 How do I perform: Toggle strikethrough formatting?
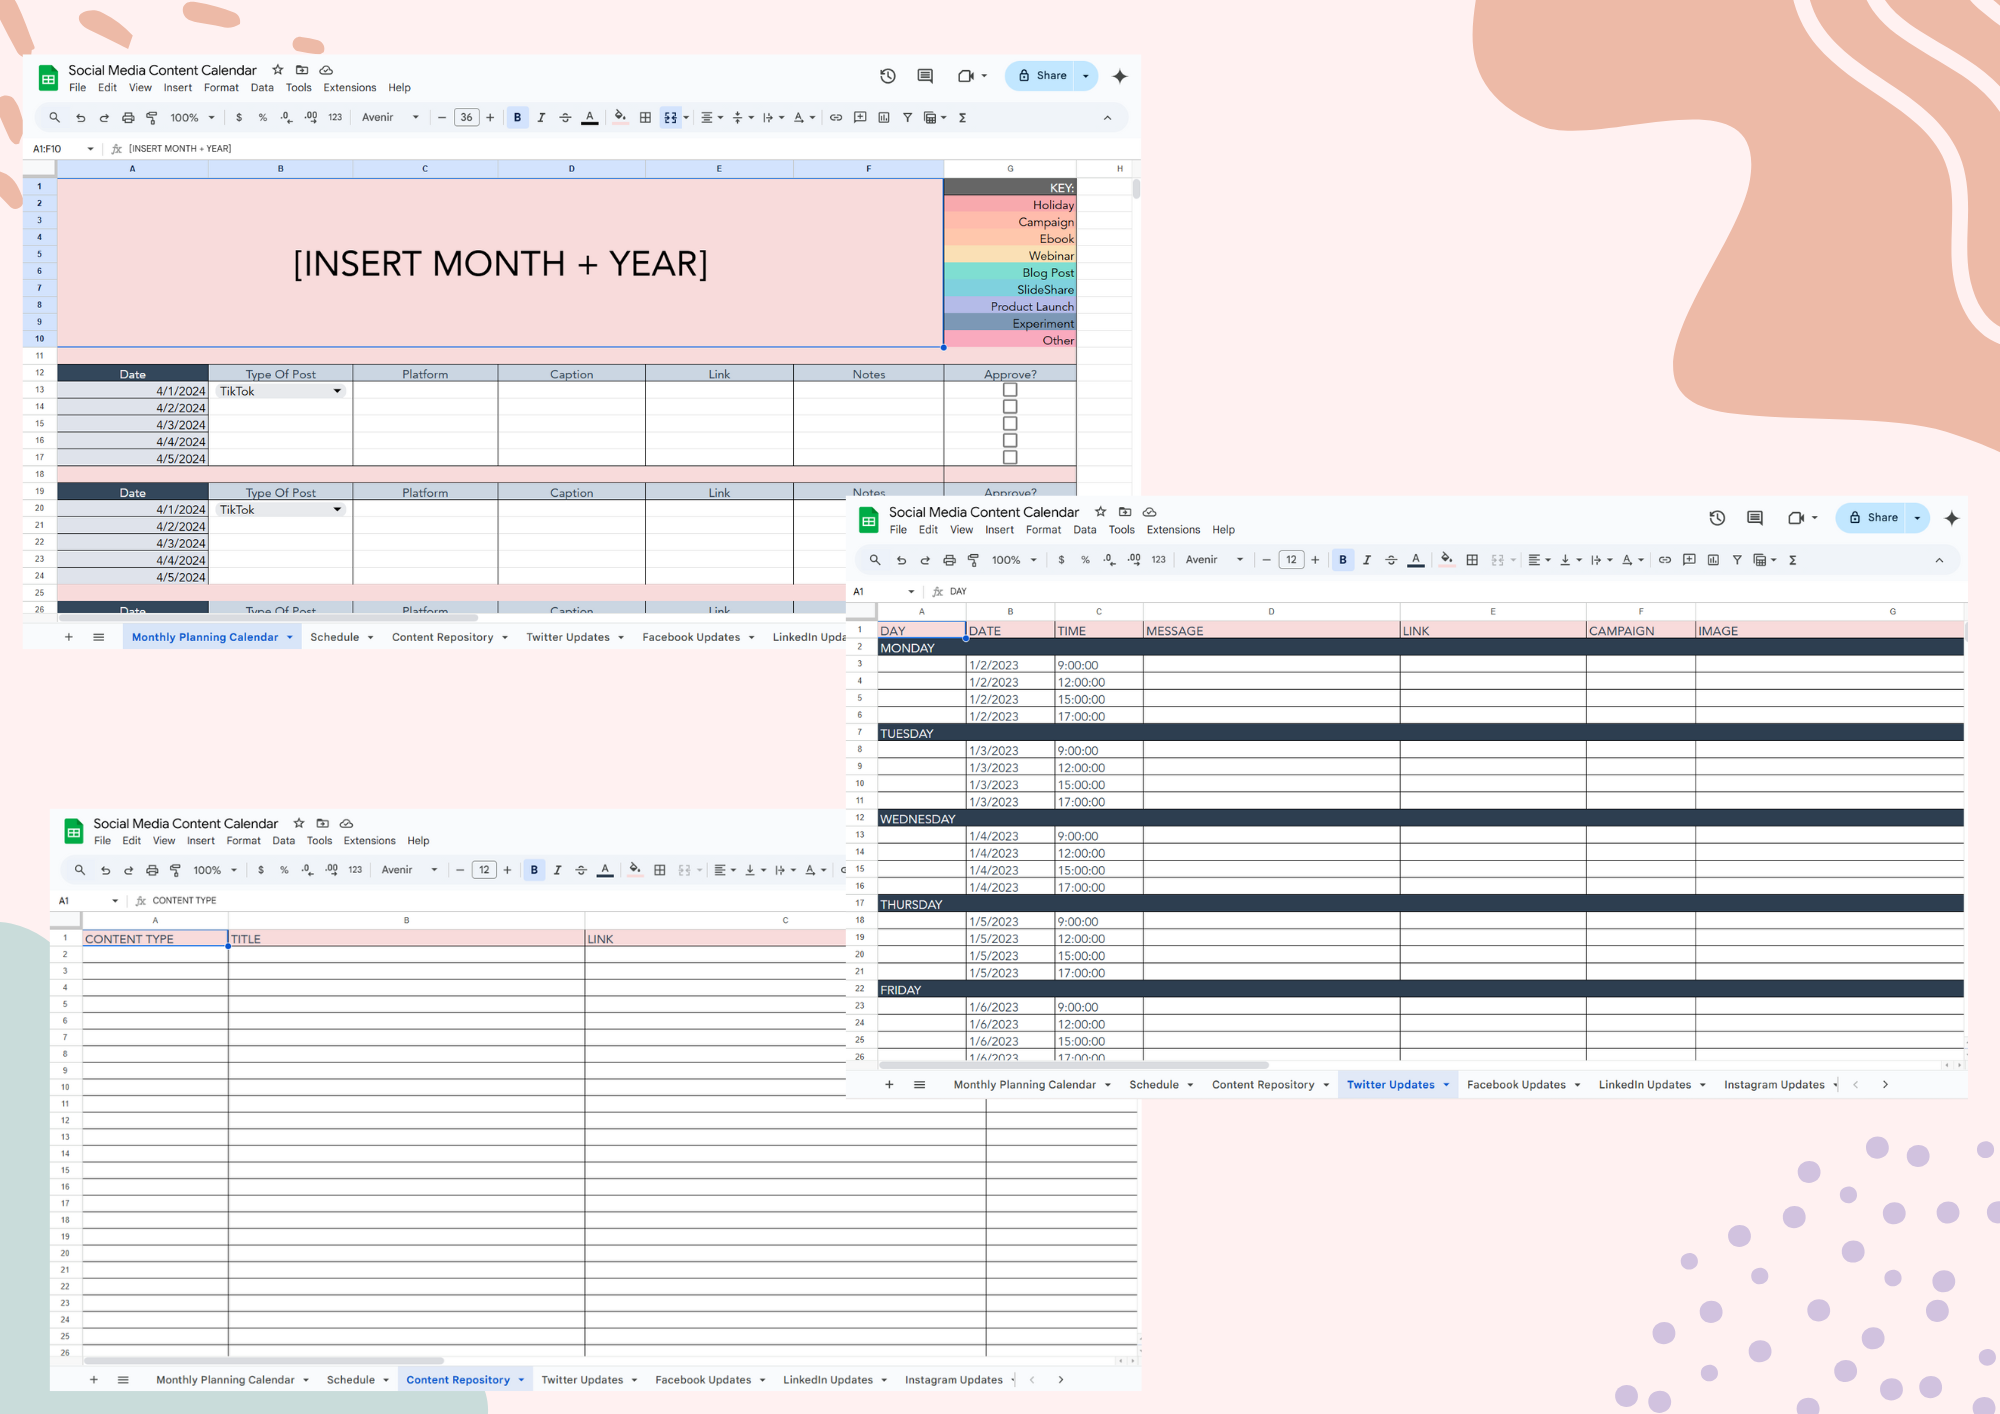point(565,117)
